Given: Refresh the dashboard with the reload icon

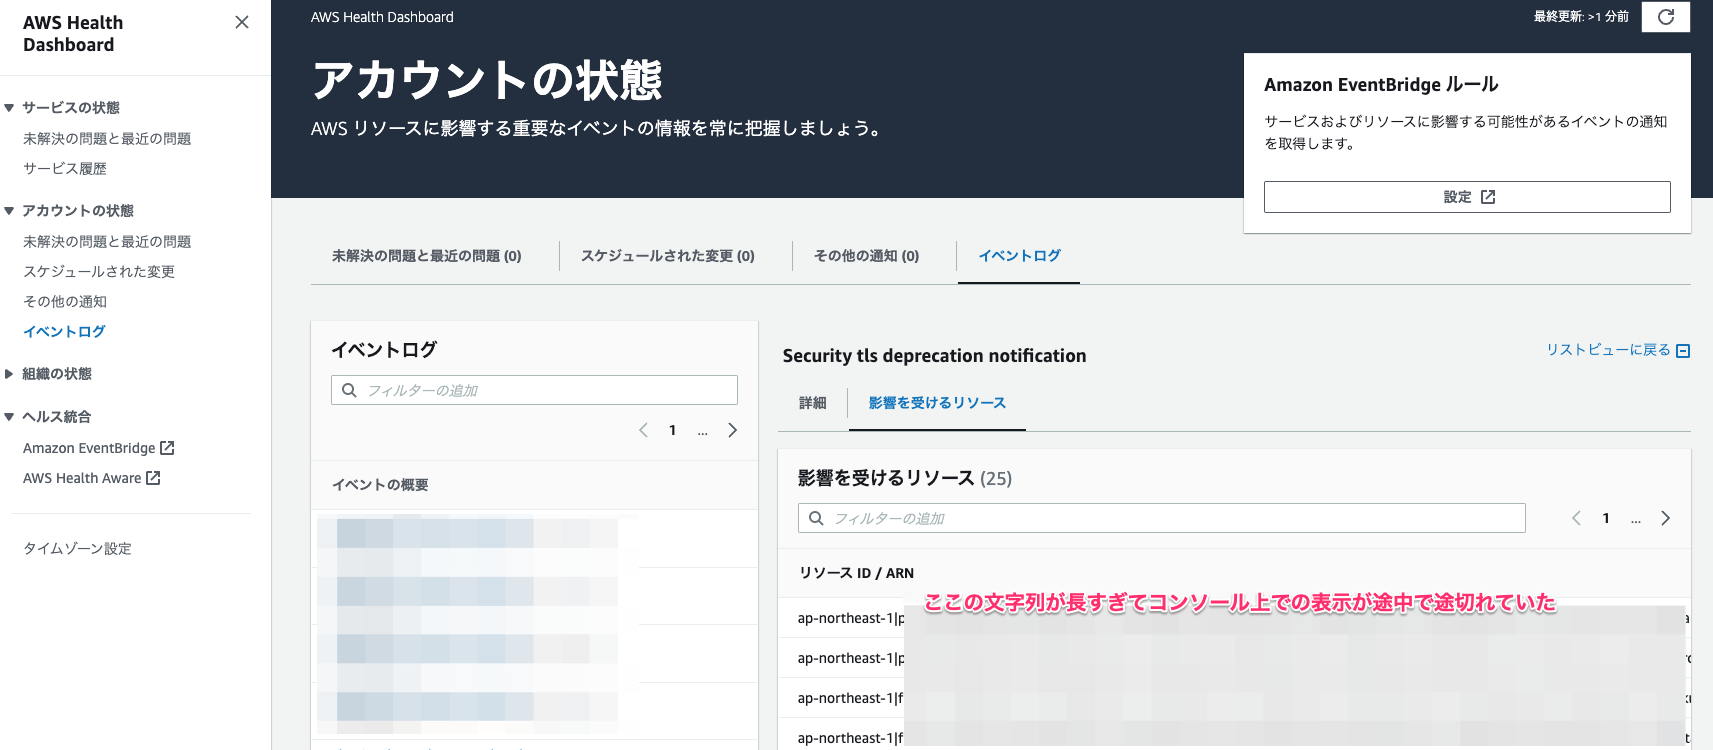Looking at the screenshot, I should pyautogui.click(x=1666, y=17).
